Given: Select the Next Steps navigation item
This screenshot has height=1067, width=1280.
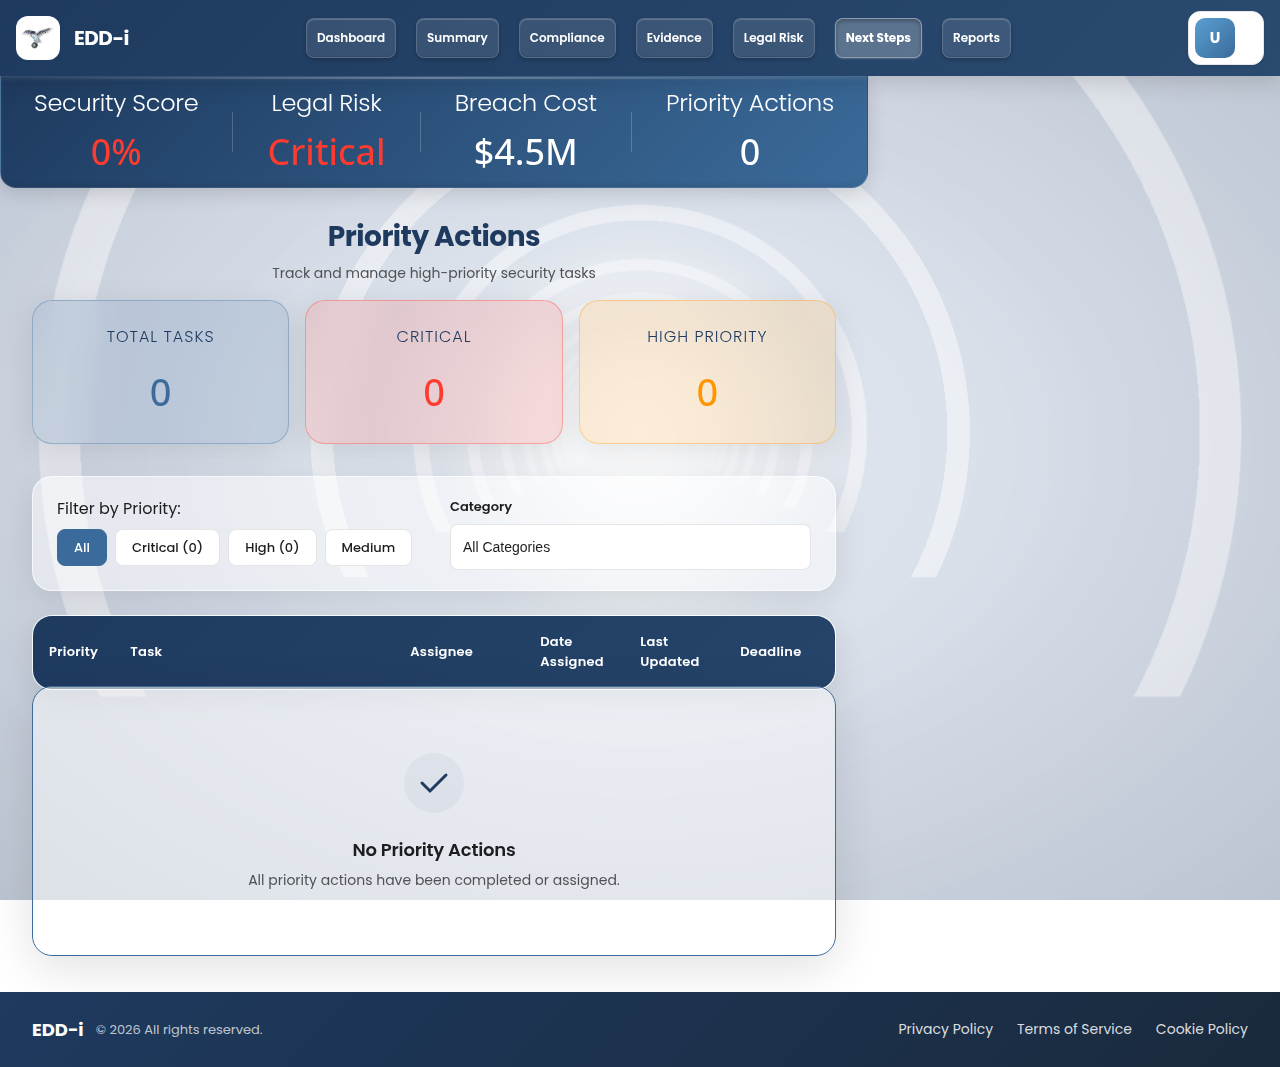Looking at the screenshot, I should pos(878,37).
